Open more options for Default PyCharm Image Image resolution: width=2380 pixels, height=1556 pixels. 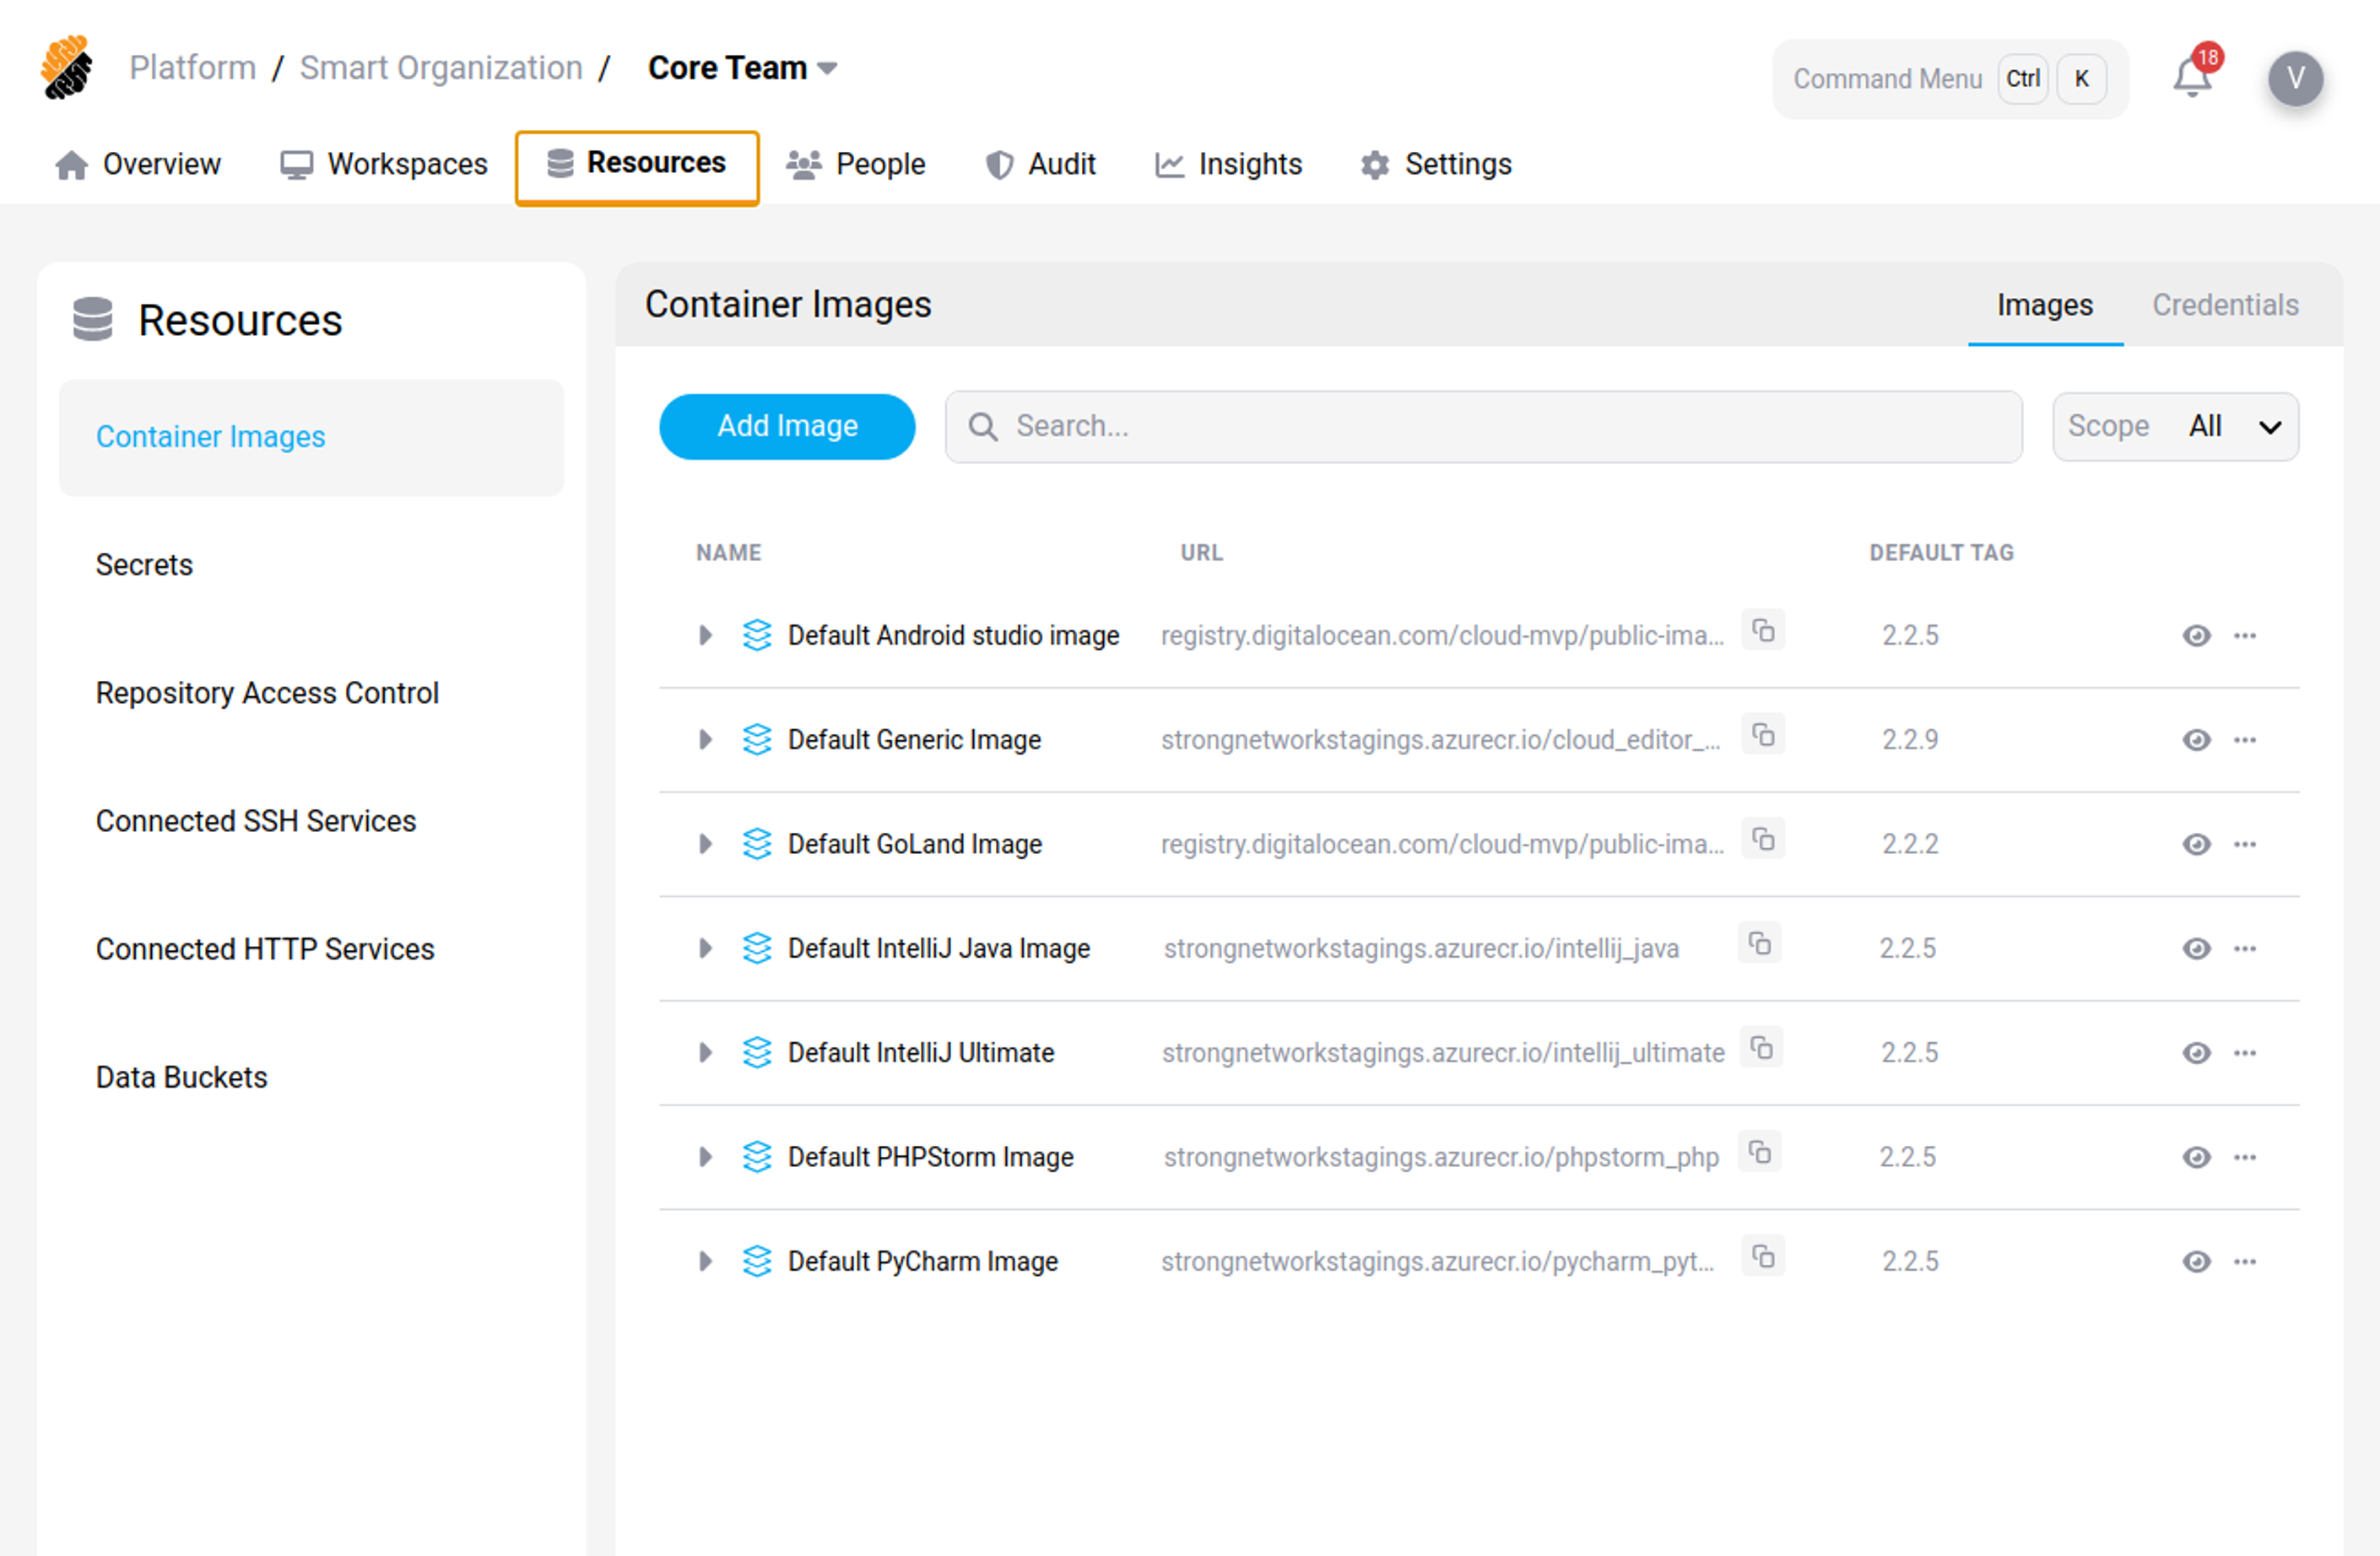[x=2245, y=1261]
